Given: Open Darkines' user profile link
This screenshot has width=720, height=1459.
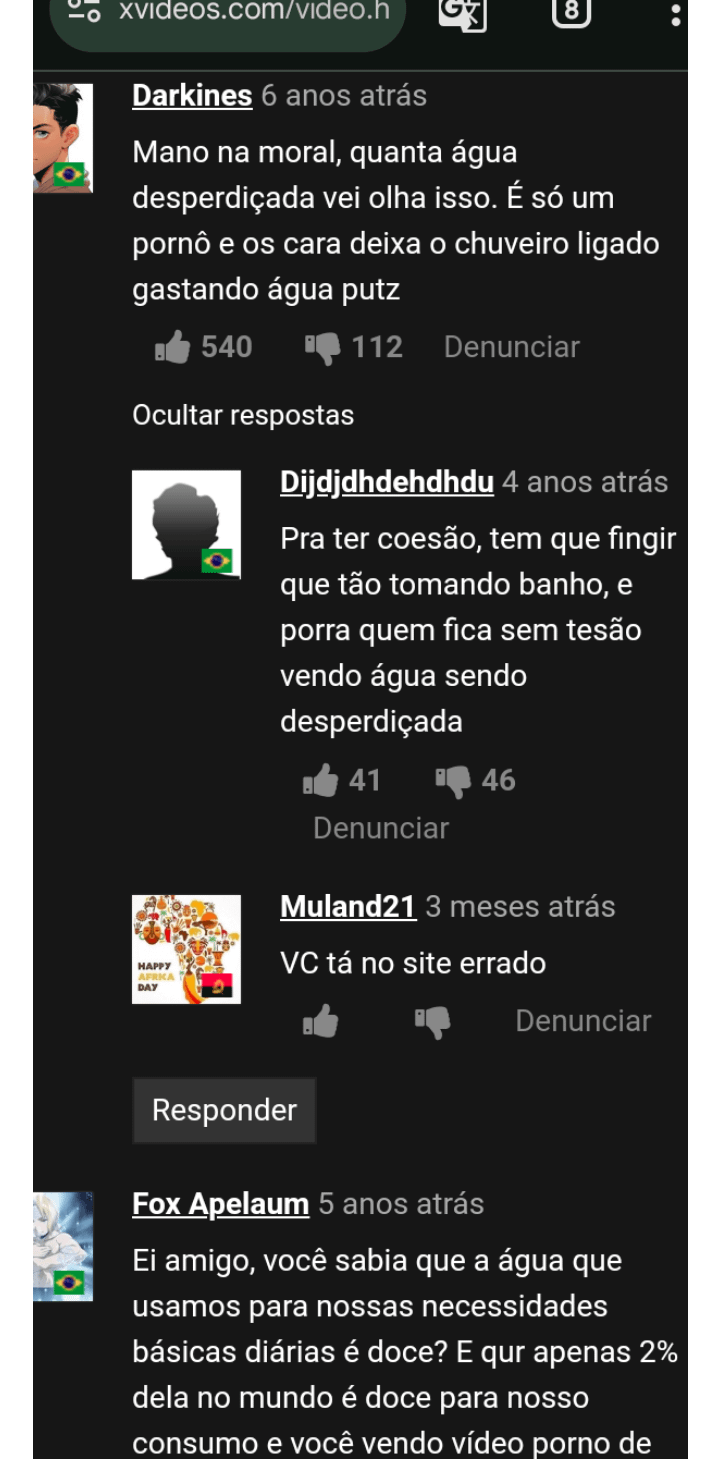Looking at the screenshot, I should click(x=192, y=96).
